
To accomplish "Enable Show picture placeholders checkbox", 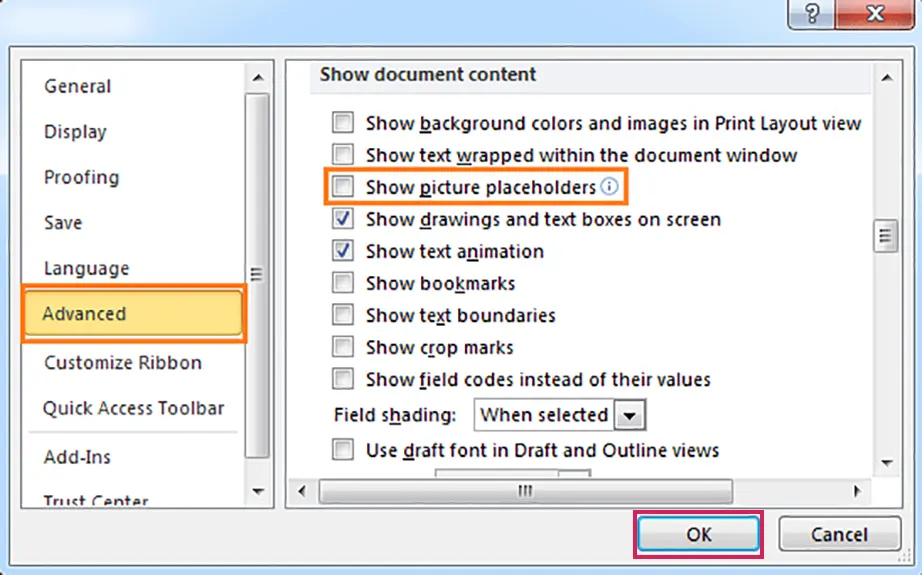I will coord(343,187).
